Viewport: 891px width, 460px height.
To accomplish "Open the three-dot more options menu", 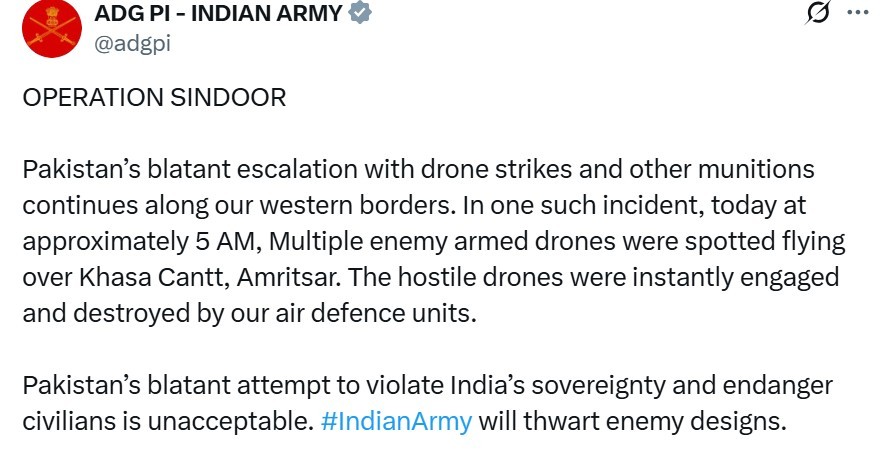I will pos(858,12).
